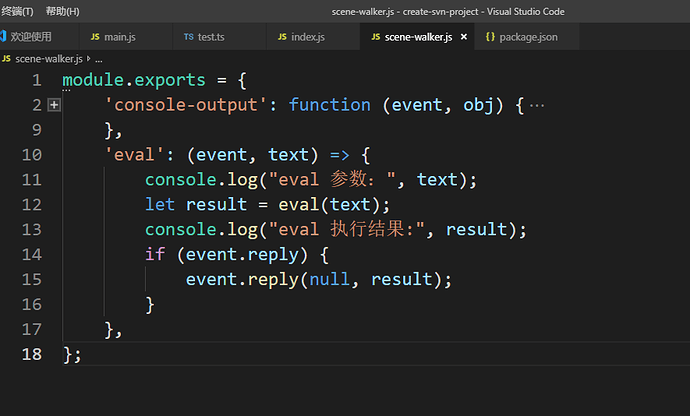Open the 终端(T) menu
The image size is (690, 416).
[17, 11]
